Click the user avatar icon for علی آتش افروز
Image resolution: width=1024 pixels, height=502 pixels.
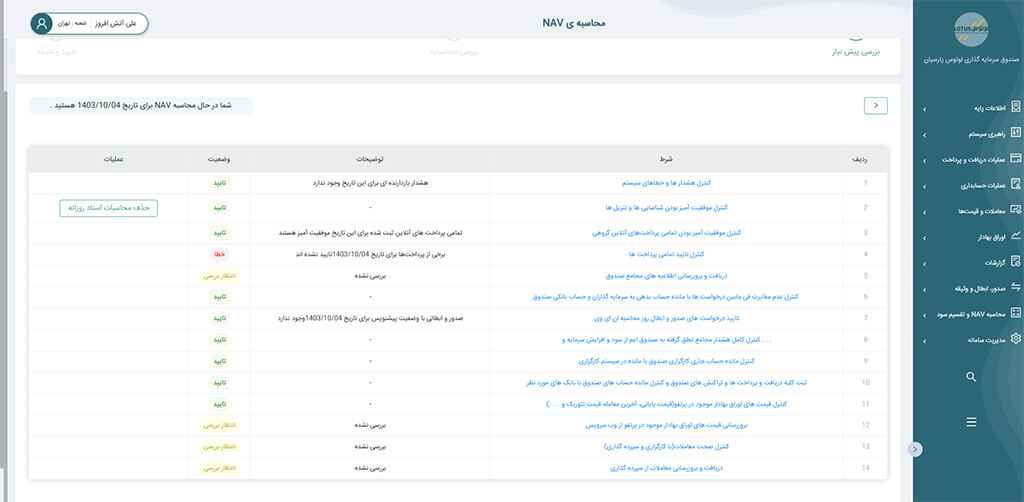click(42, 24)
